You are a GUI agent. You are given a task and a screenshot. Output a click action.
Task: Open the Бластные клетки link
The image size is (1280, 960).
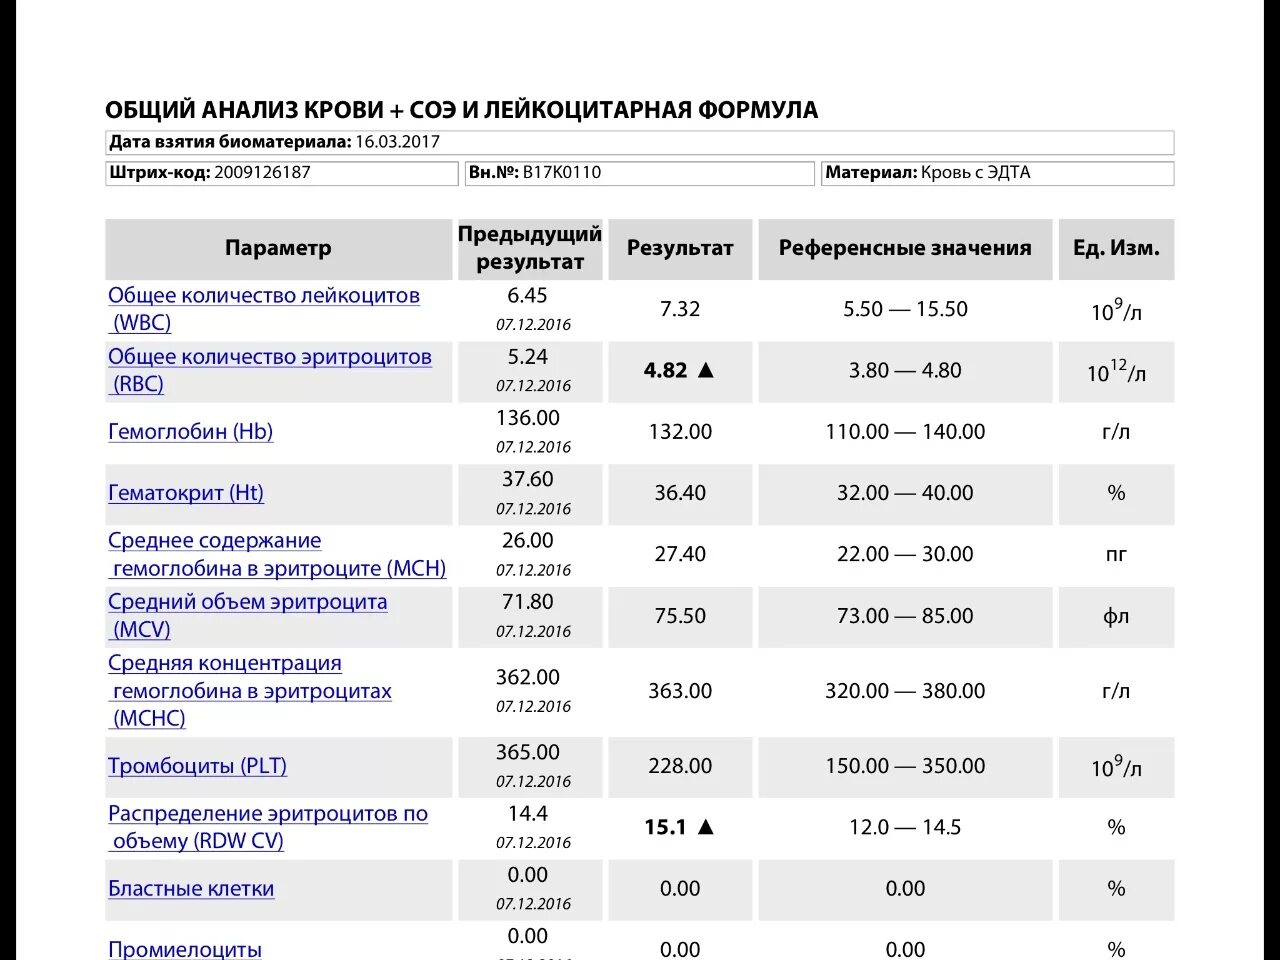tap(191, 888)
